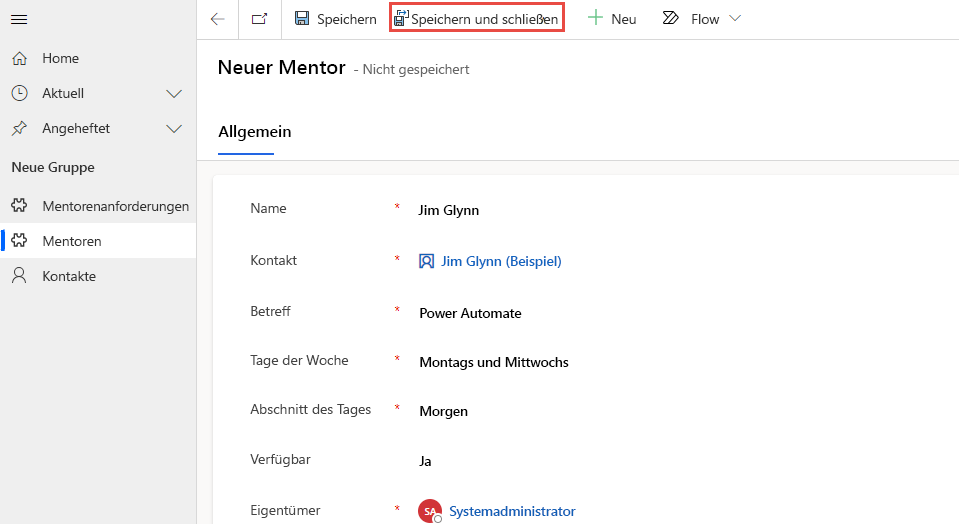Click the Speichern floppy disk icon

click(x=302, y=18)
